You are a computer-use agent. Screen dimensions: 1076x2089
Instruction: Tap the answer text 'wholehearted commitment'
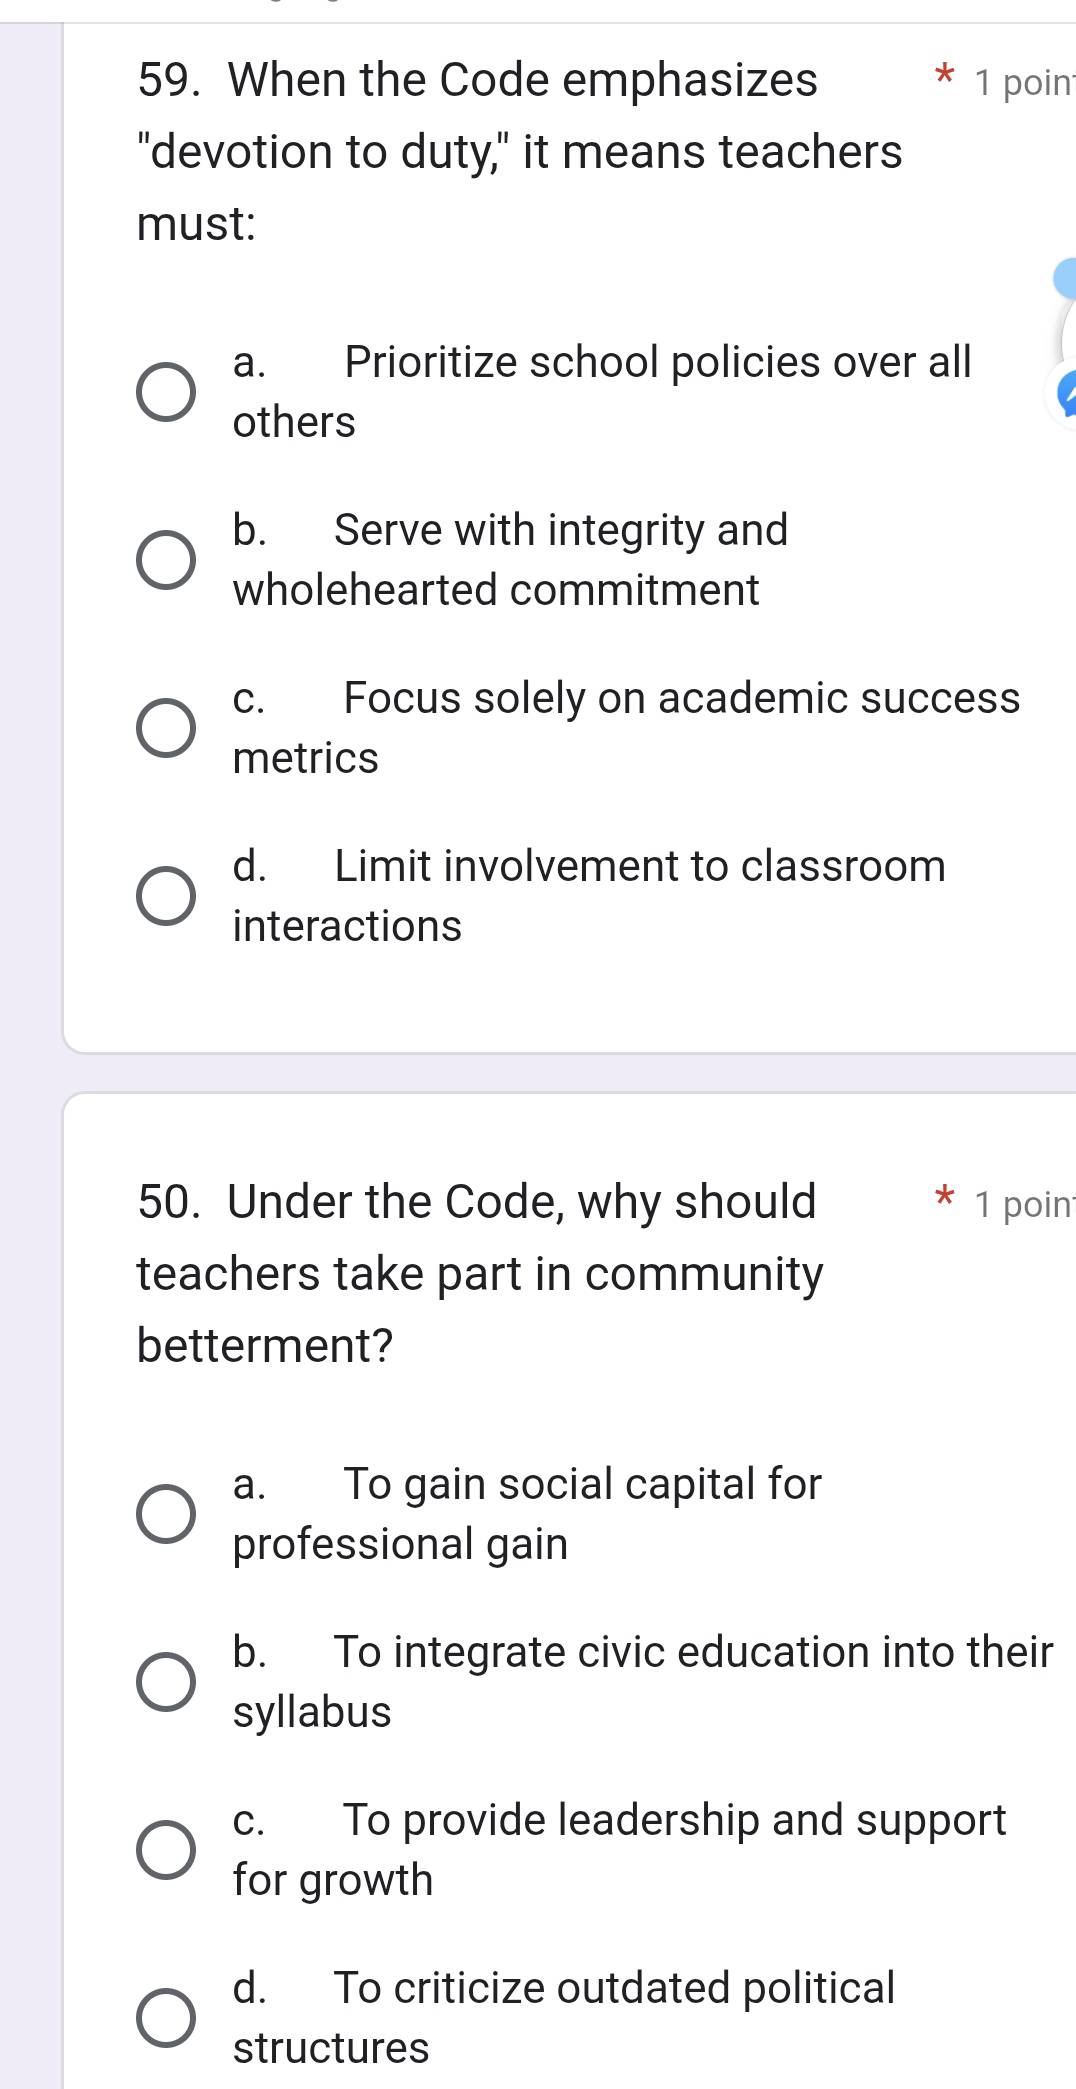[x=496, y=590]
